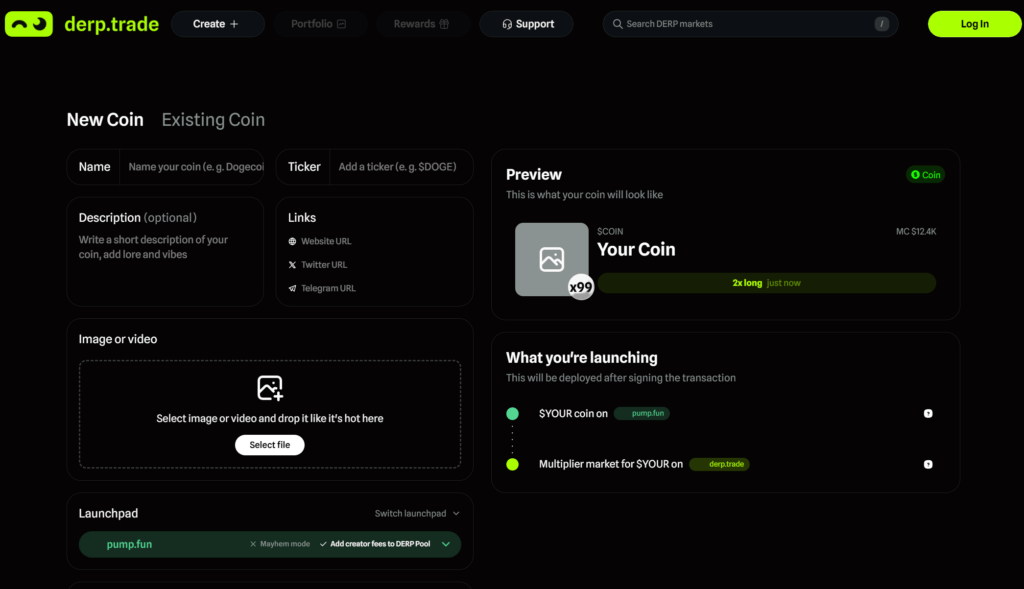1024x589 pixels.
Task: Toggle Mayhem mode option
Action: coord(279,545)
